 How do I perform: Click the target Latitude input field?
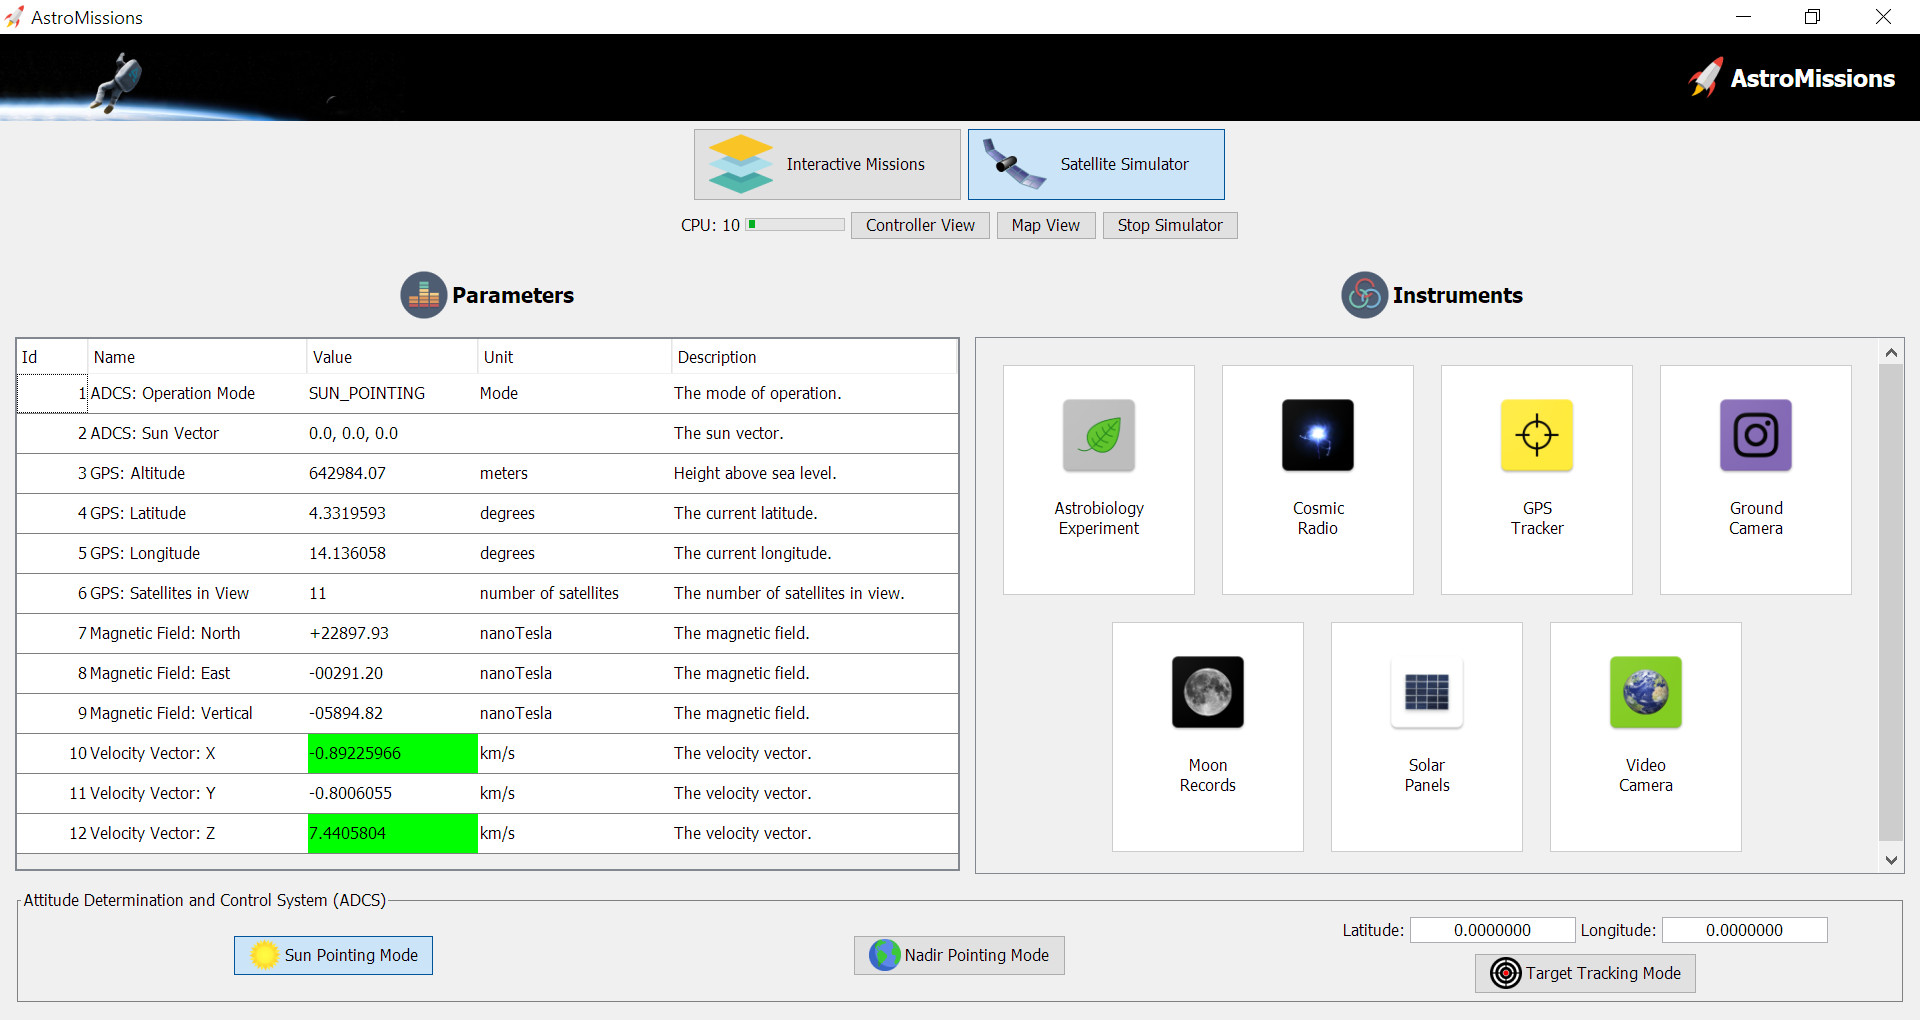click(x=1492, y=930)
